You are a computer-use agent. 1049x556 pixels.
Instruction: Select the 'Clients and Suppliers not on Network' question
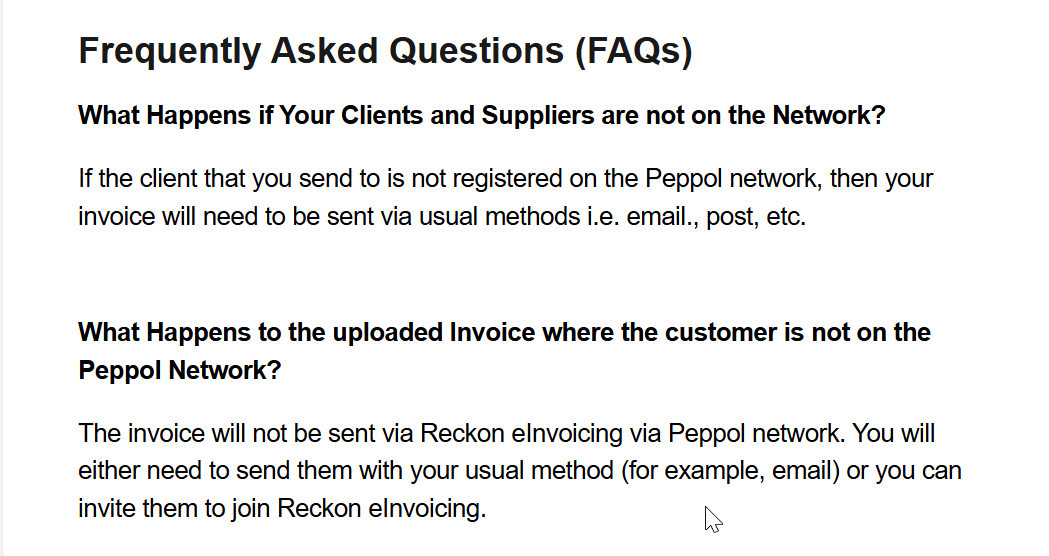(482, 116)
